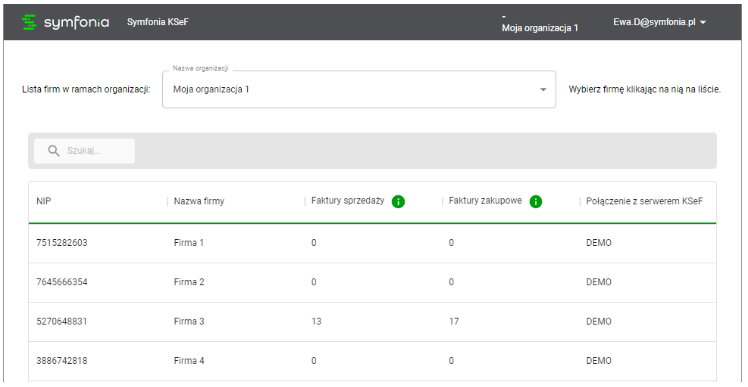Viewport: 748px width, 387px height.
Task: Open Symfonia KSeF header title
Action: [158, 22]
